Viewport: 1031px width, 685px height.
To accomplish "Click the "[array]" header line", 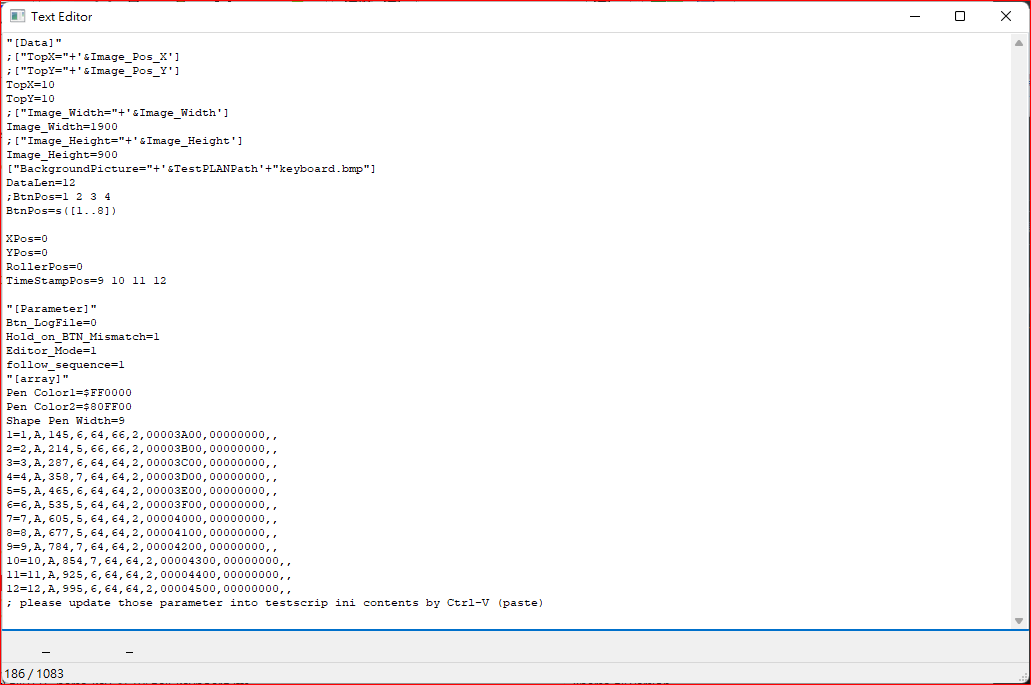I will tap(37, 379).
